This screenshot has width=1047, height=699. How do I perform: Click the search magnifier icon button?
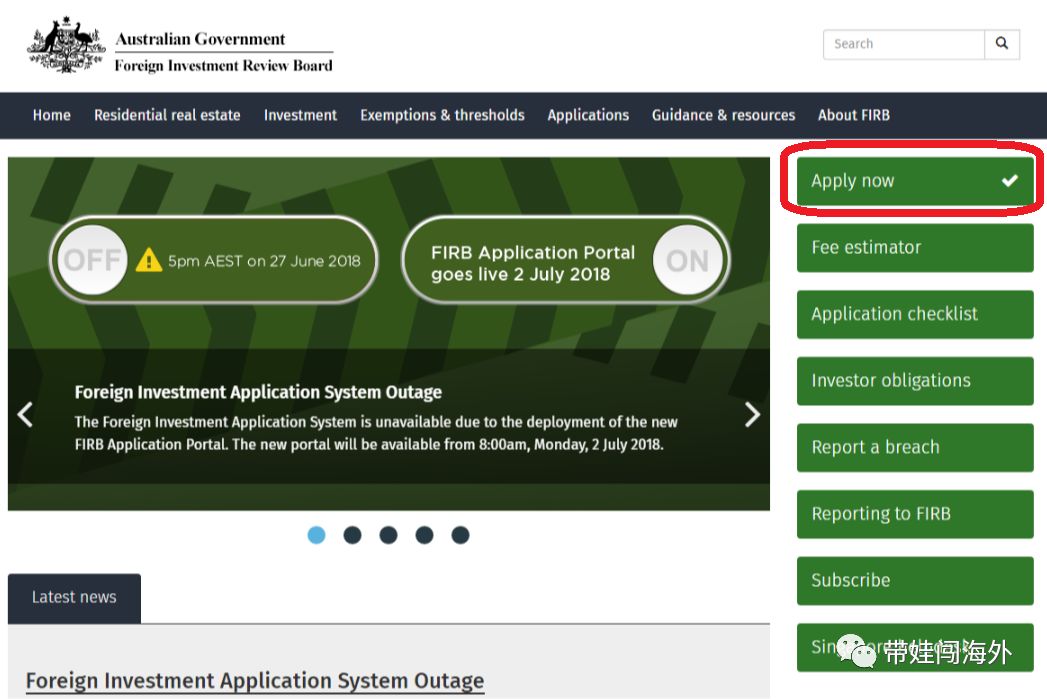click(x=1002, y=44)
